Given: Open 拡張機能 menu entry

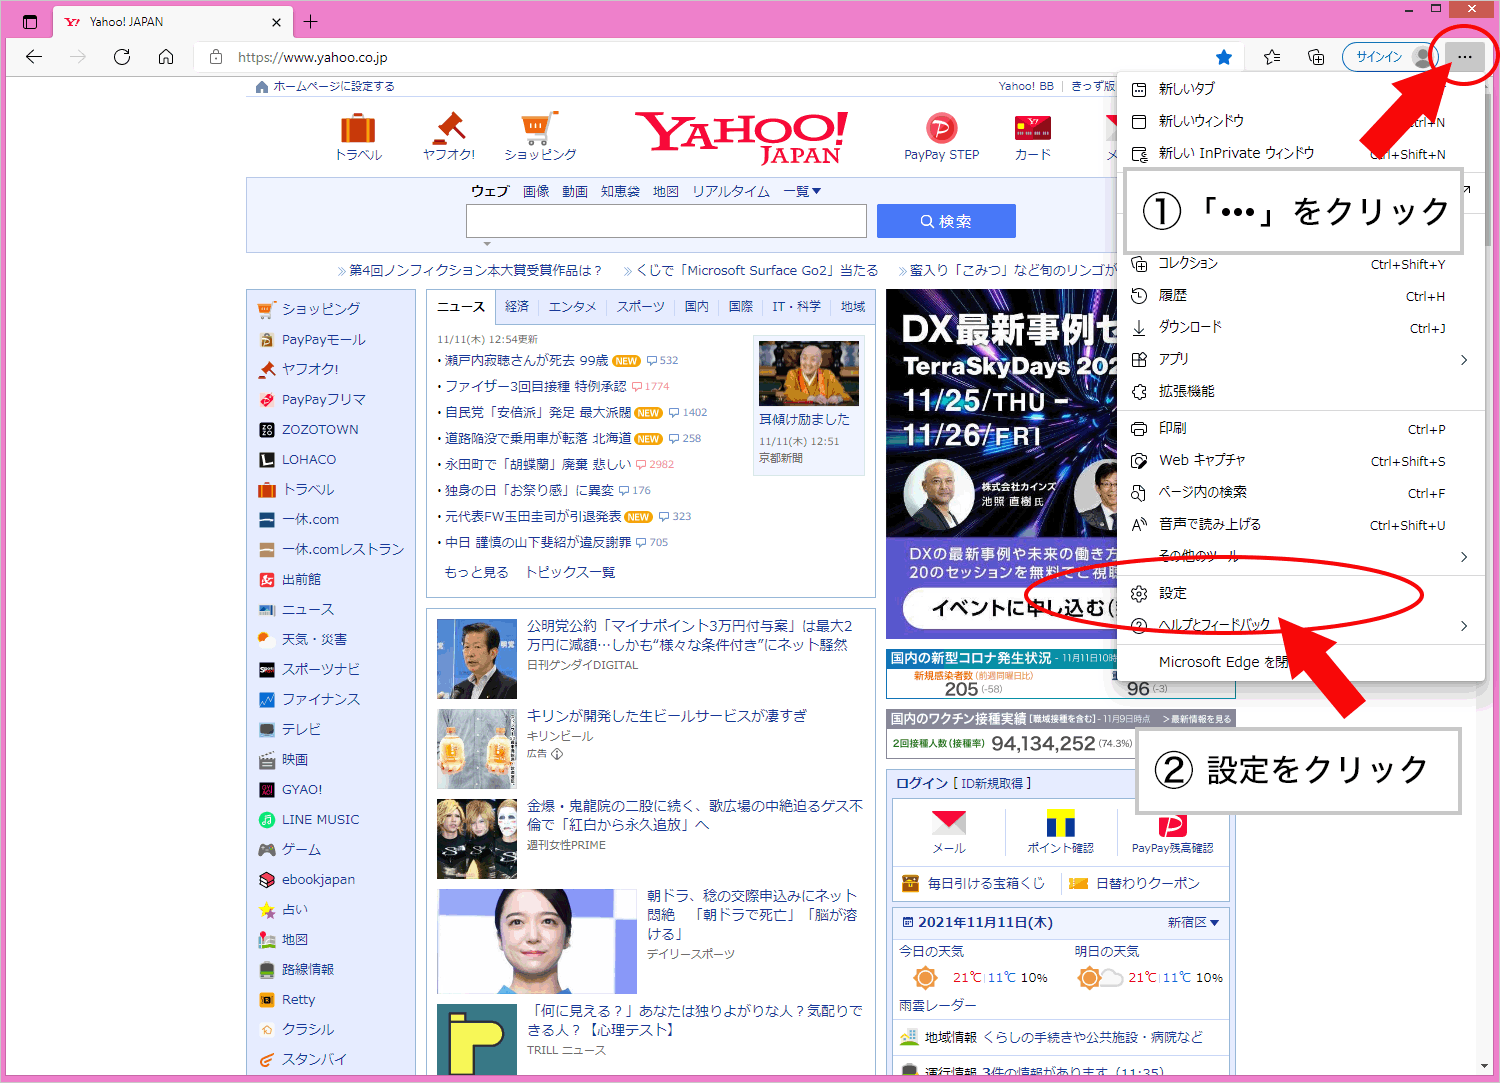Looking at the screenshot, I should click(x=1300, y=392).
